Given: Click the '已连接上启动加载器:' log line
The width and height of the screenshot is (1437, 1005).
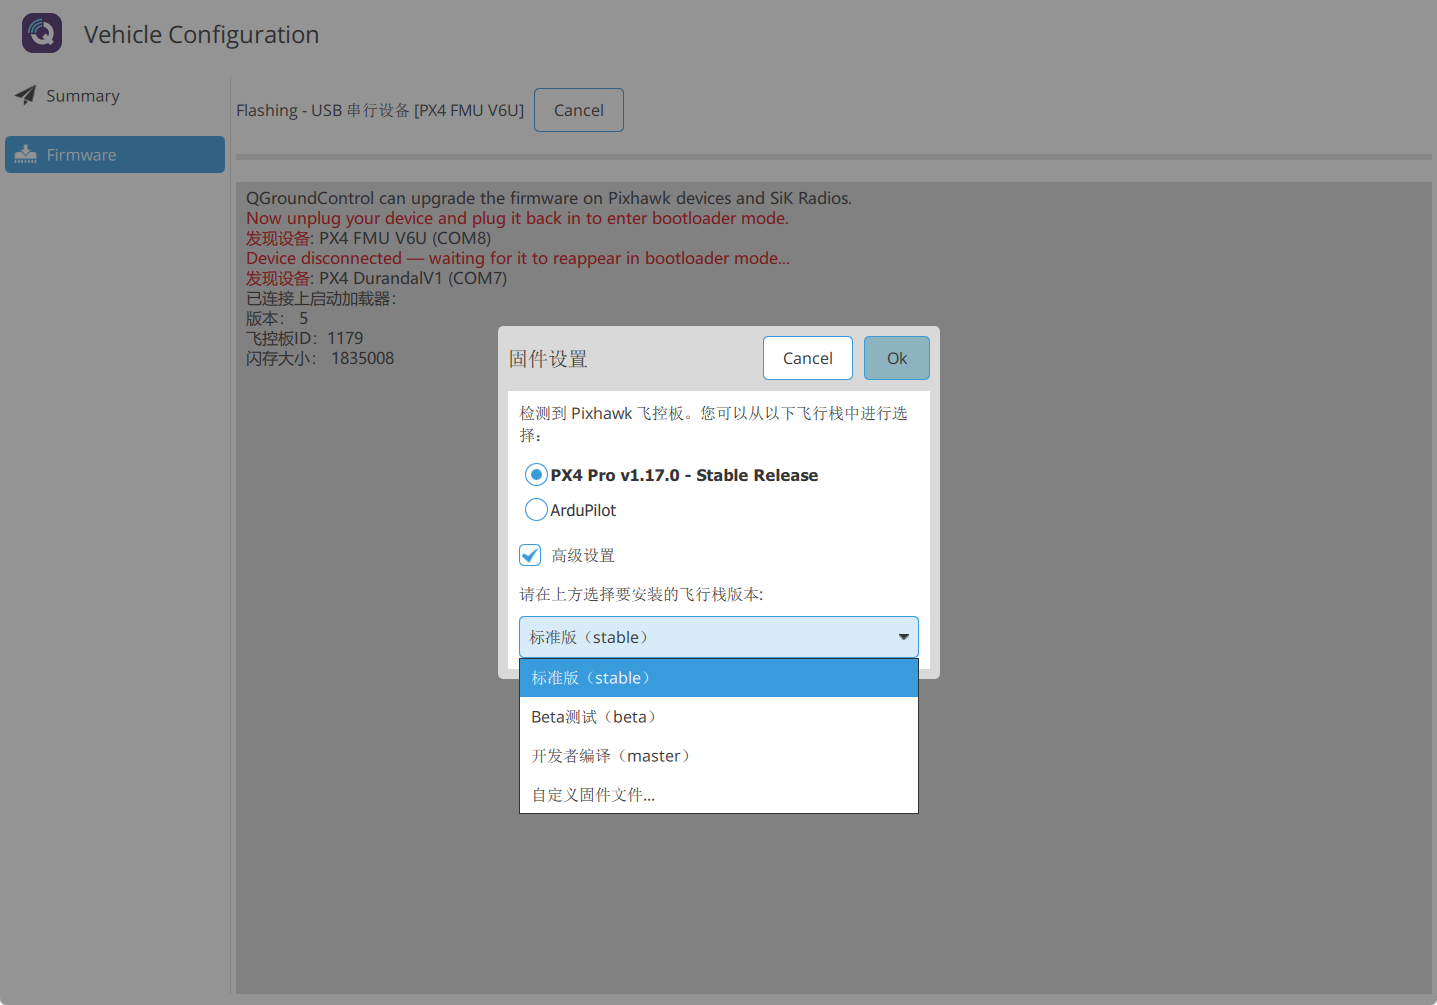Looking at the screenshot, I should (x=321, y=298).
